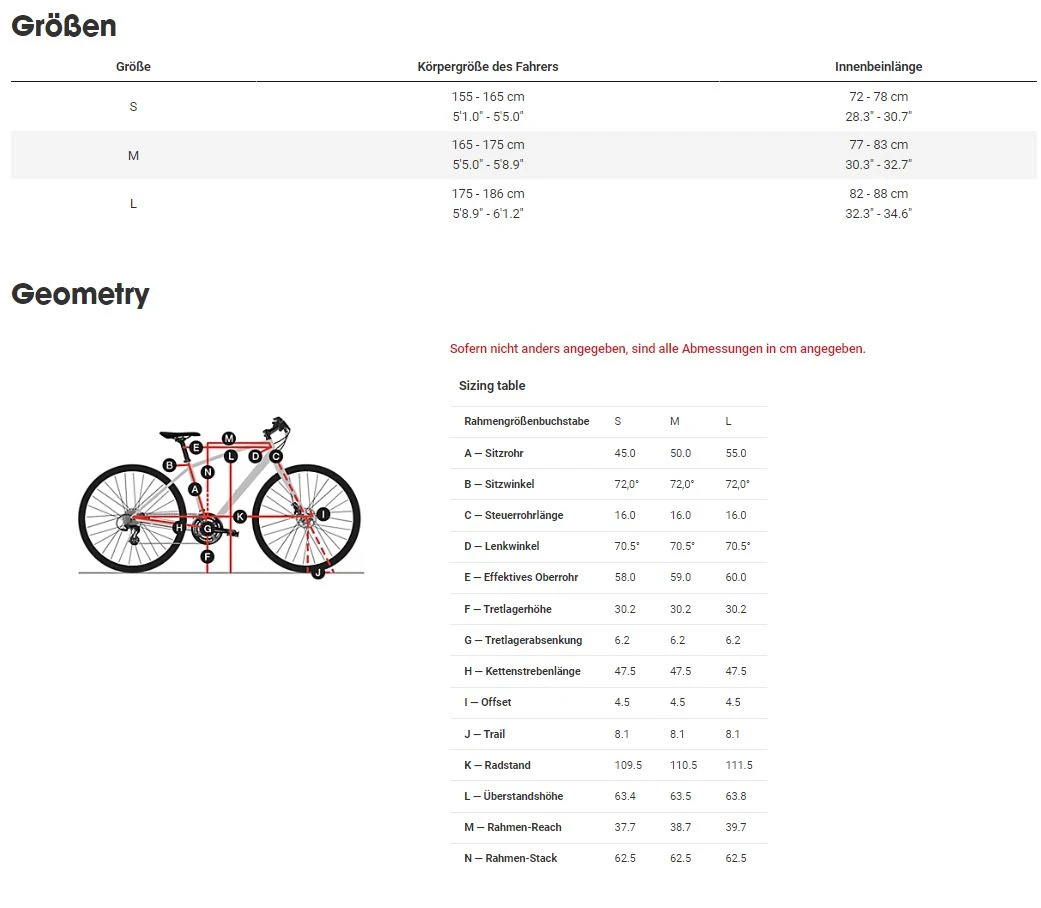Image resolution: width=1041 pixels, height=908 pixels.
Task: Select size M row in Größen table
Action: tap(133, 155)
